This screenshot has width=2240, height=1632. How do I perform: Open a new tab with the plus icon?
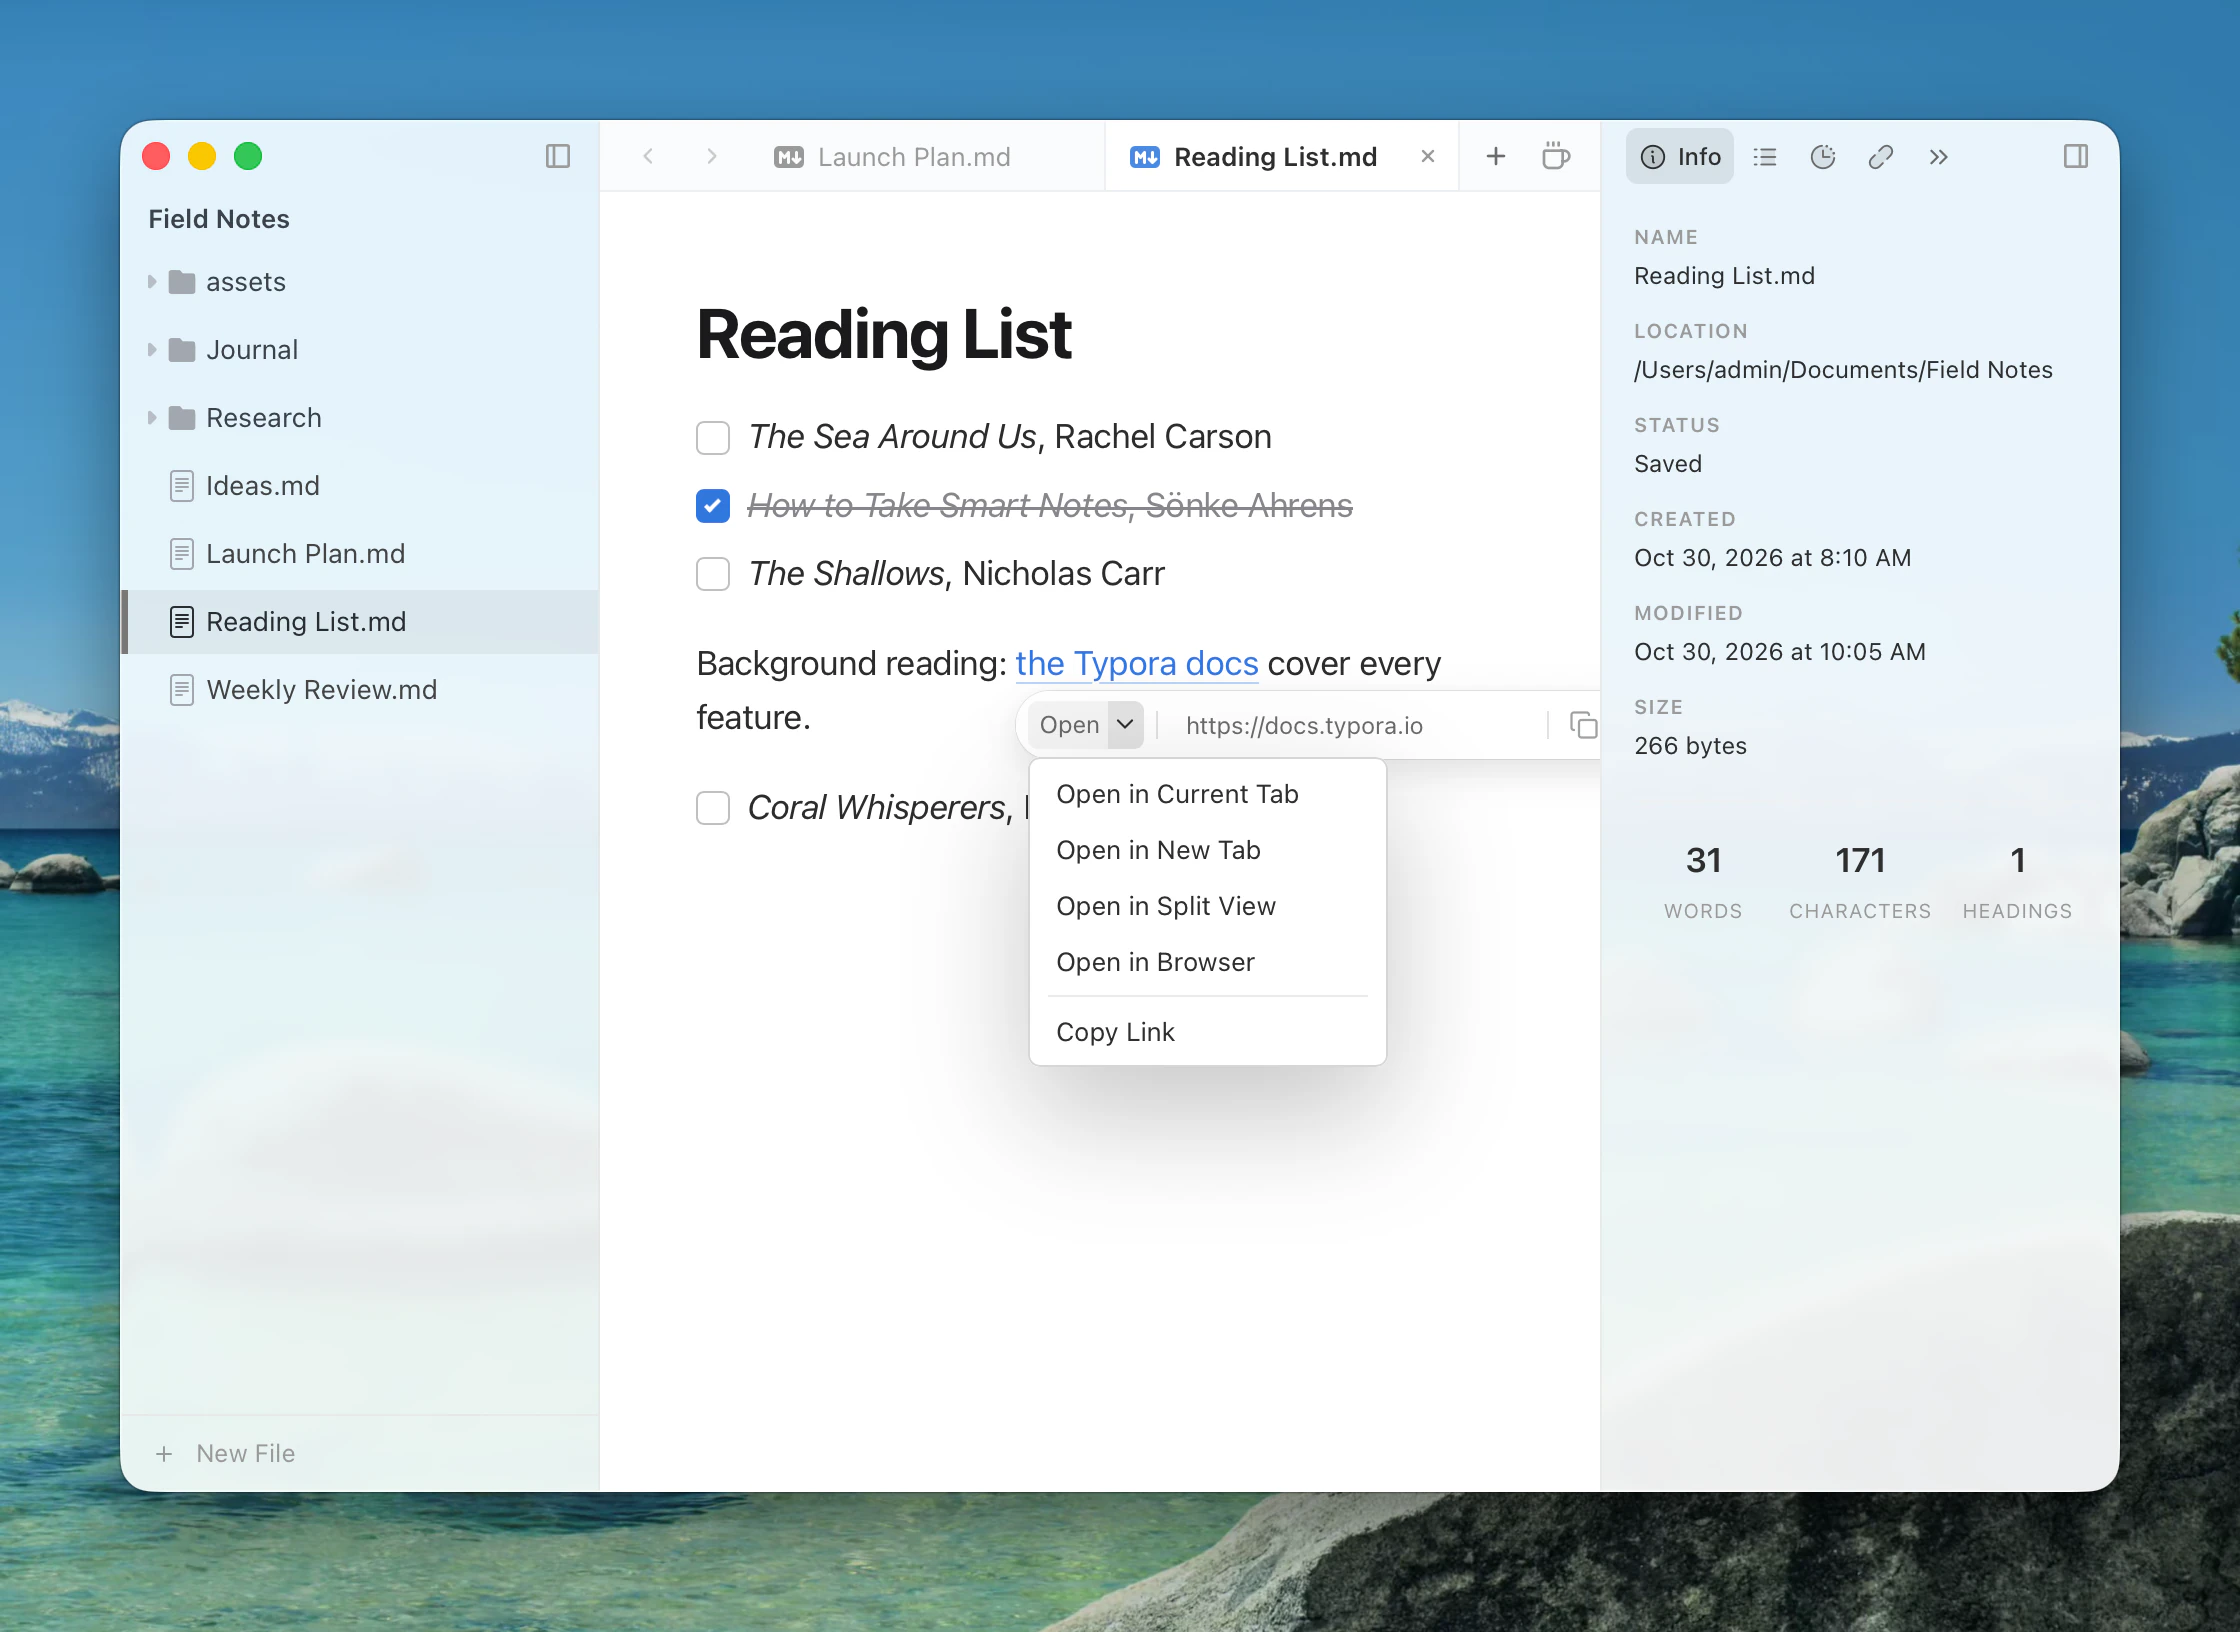pos(1496,156)
